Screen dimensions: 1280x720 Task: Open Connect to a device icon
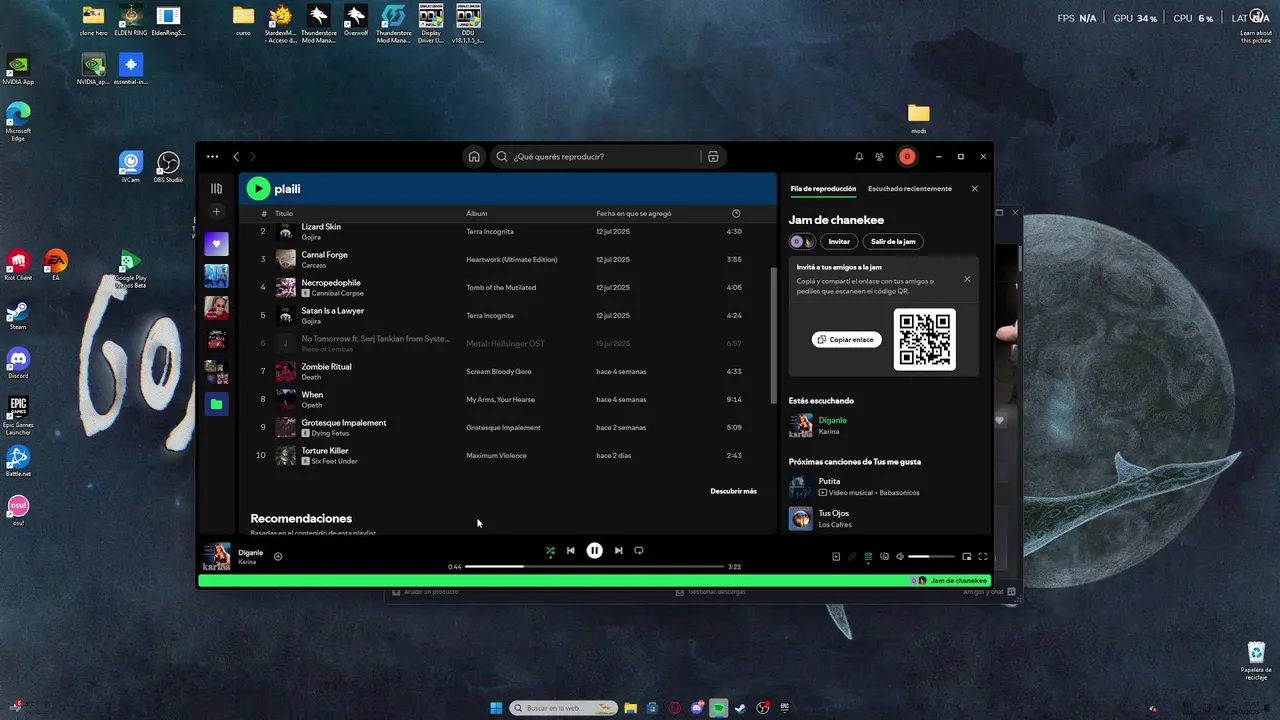tap(884, 557)
